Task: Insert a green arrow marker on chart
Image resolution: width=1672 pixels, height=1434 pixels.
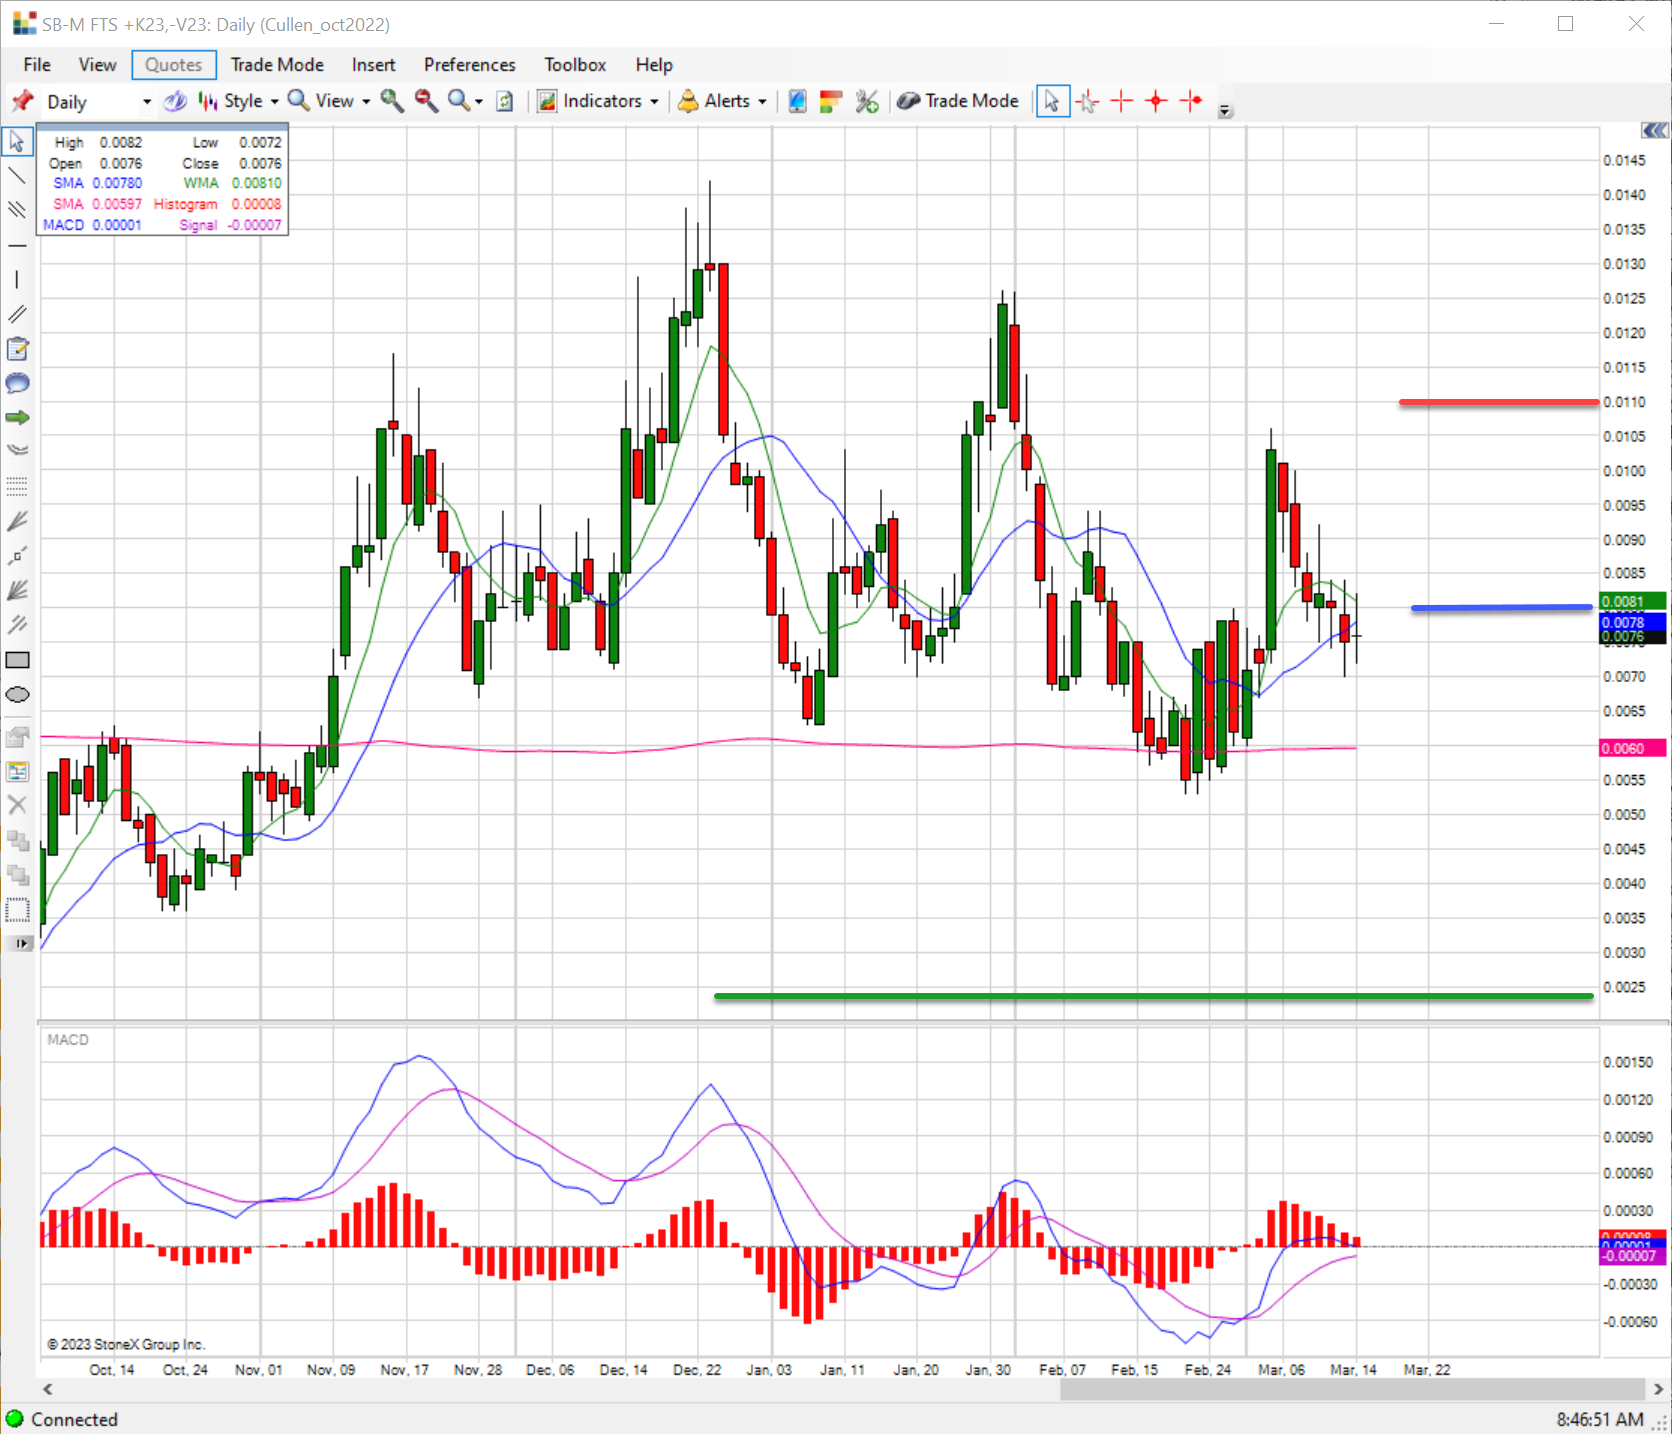Action: pyautogui.click(x=17, y=417)
